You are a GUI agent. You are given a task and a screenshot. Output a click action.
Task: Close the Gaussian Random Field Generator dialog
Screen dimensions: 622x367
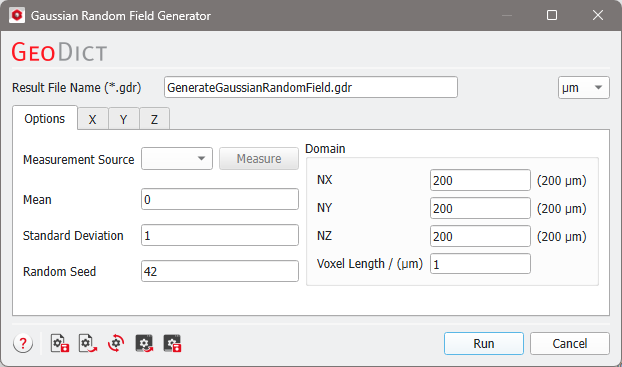pos(598,15)
